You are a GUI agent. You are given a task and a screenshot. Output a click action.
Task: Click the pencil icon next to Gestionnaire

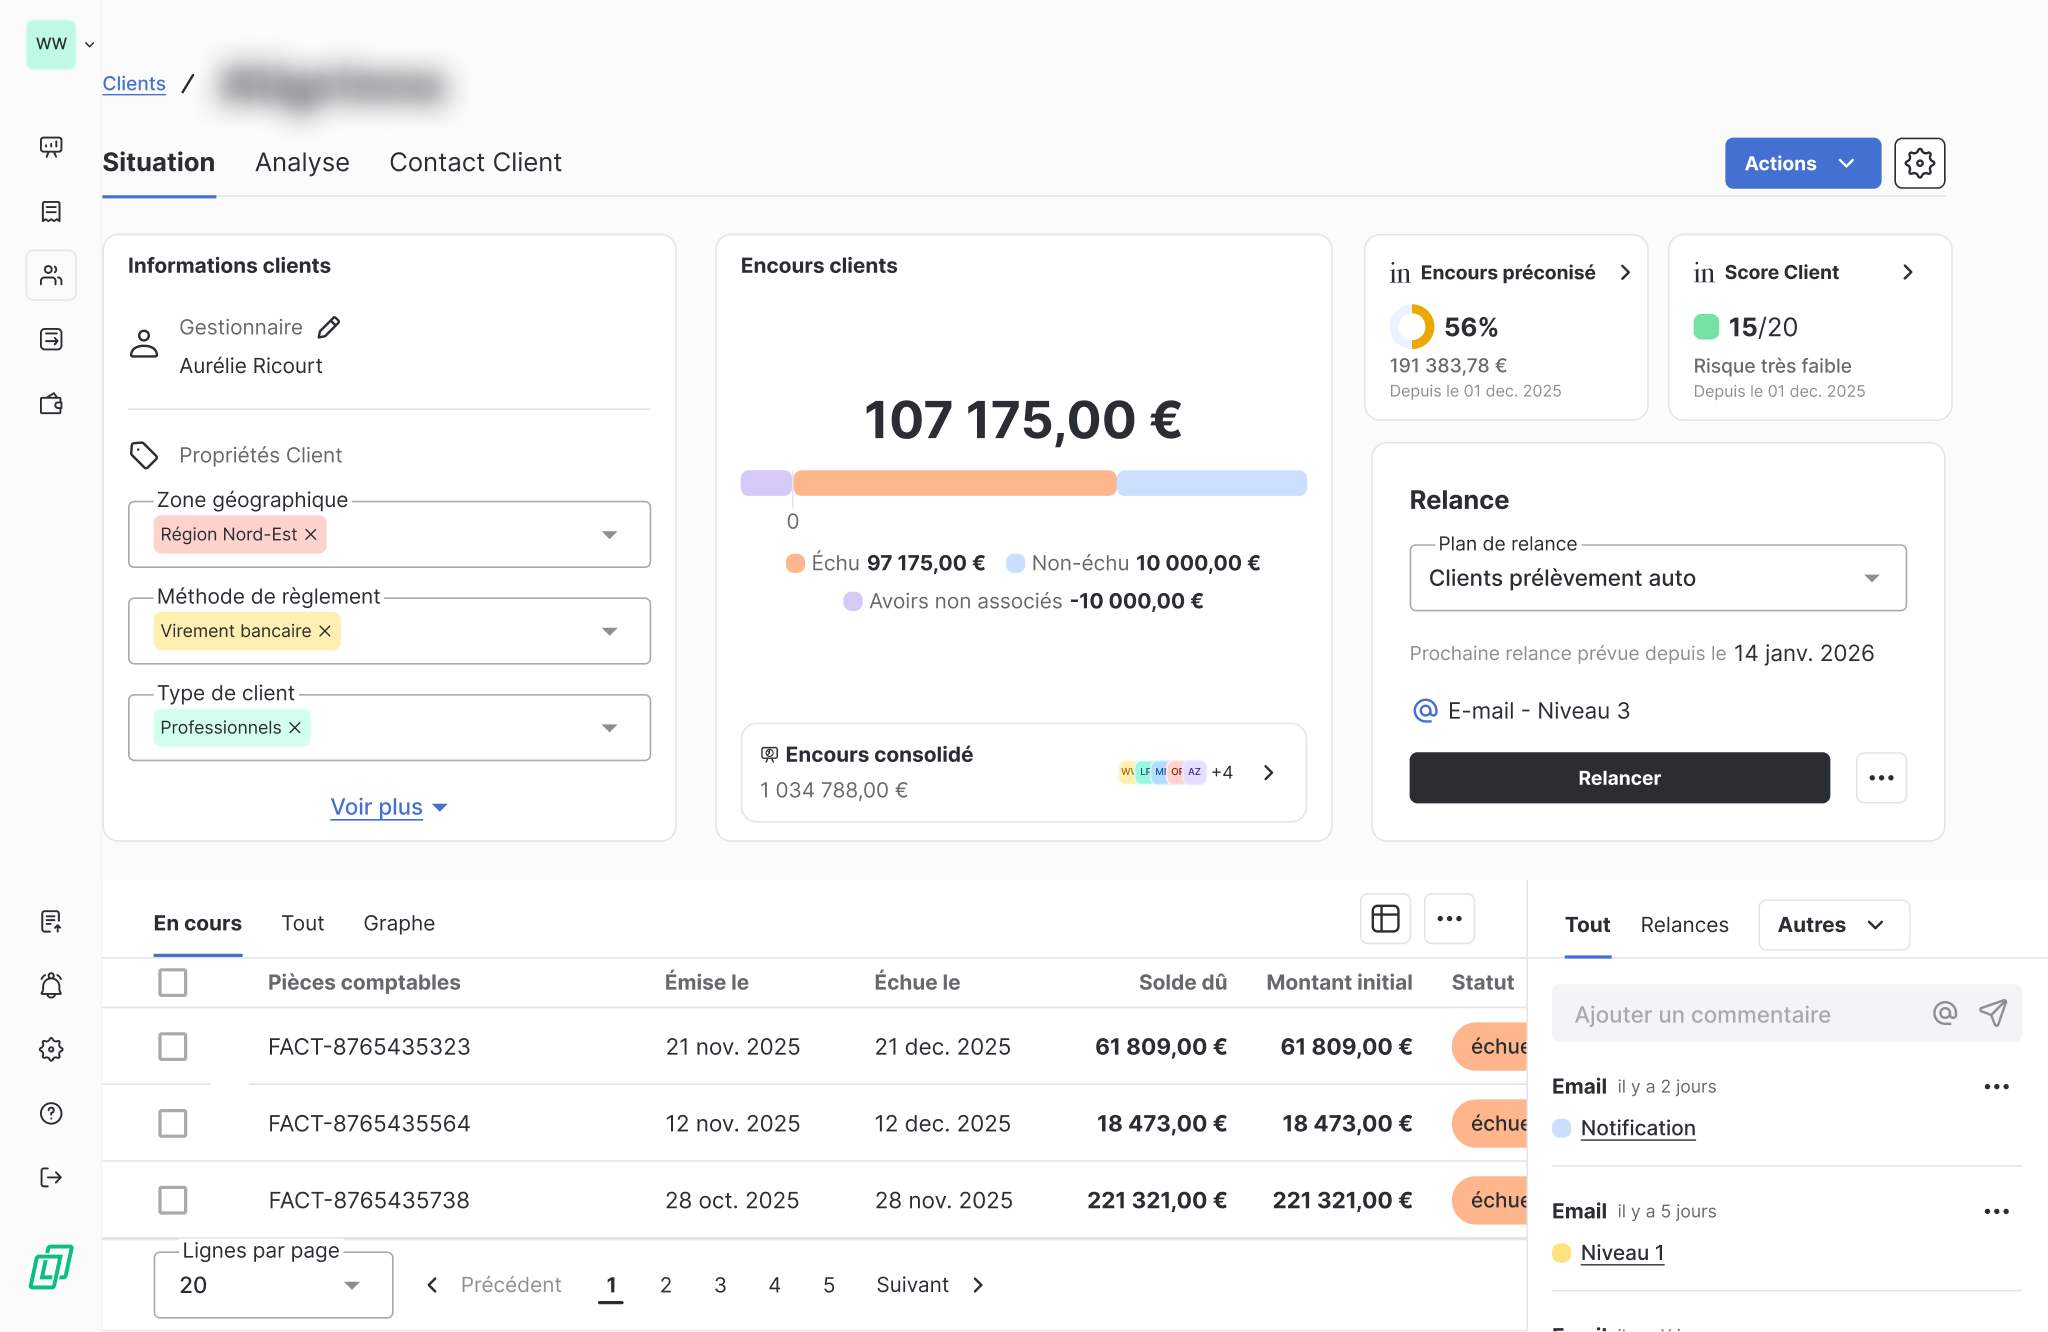[329, 327]
